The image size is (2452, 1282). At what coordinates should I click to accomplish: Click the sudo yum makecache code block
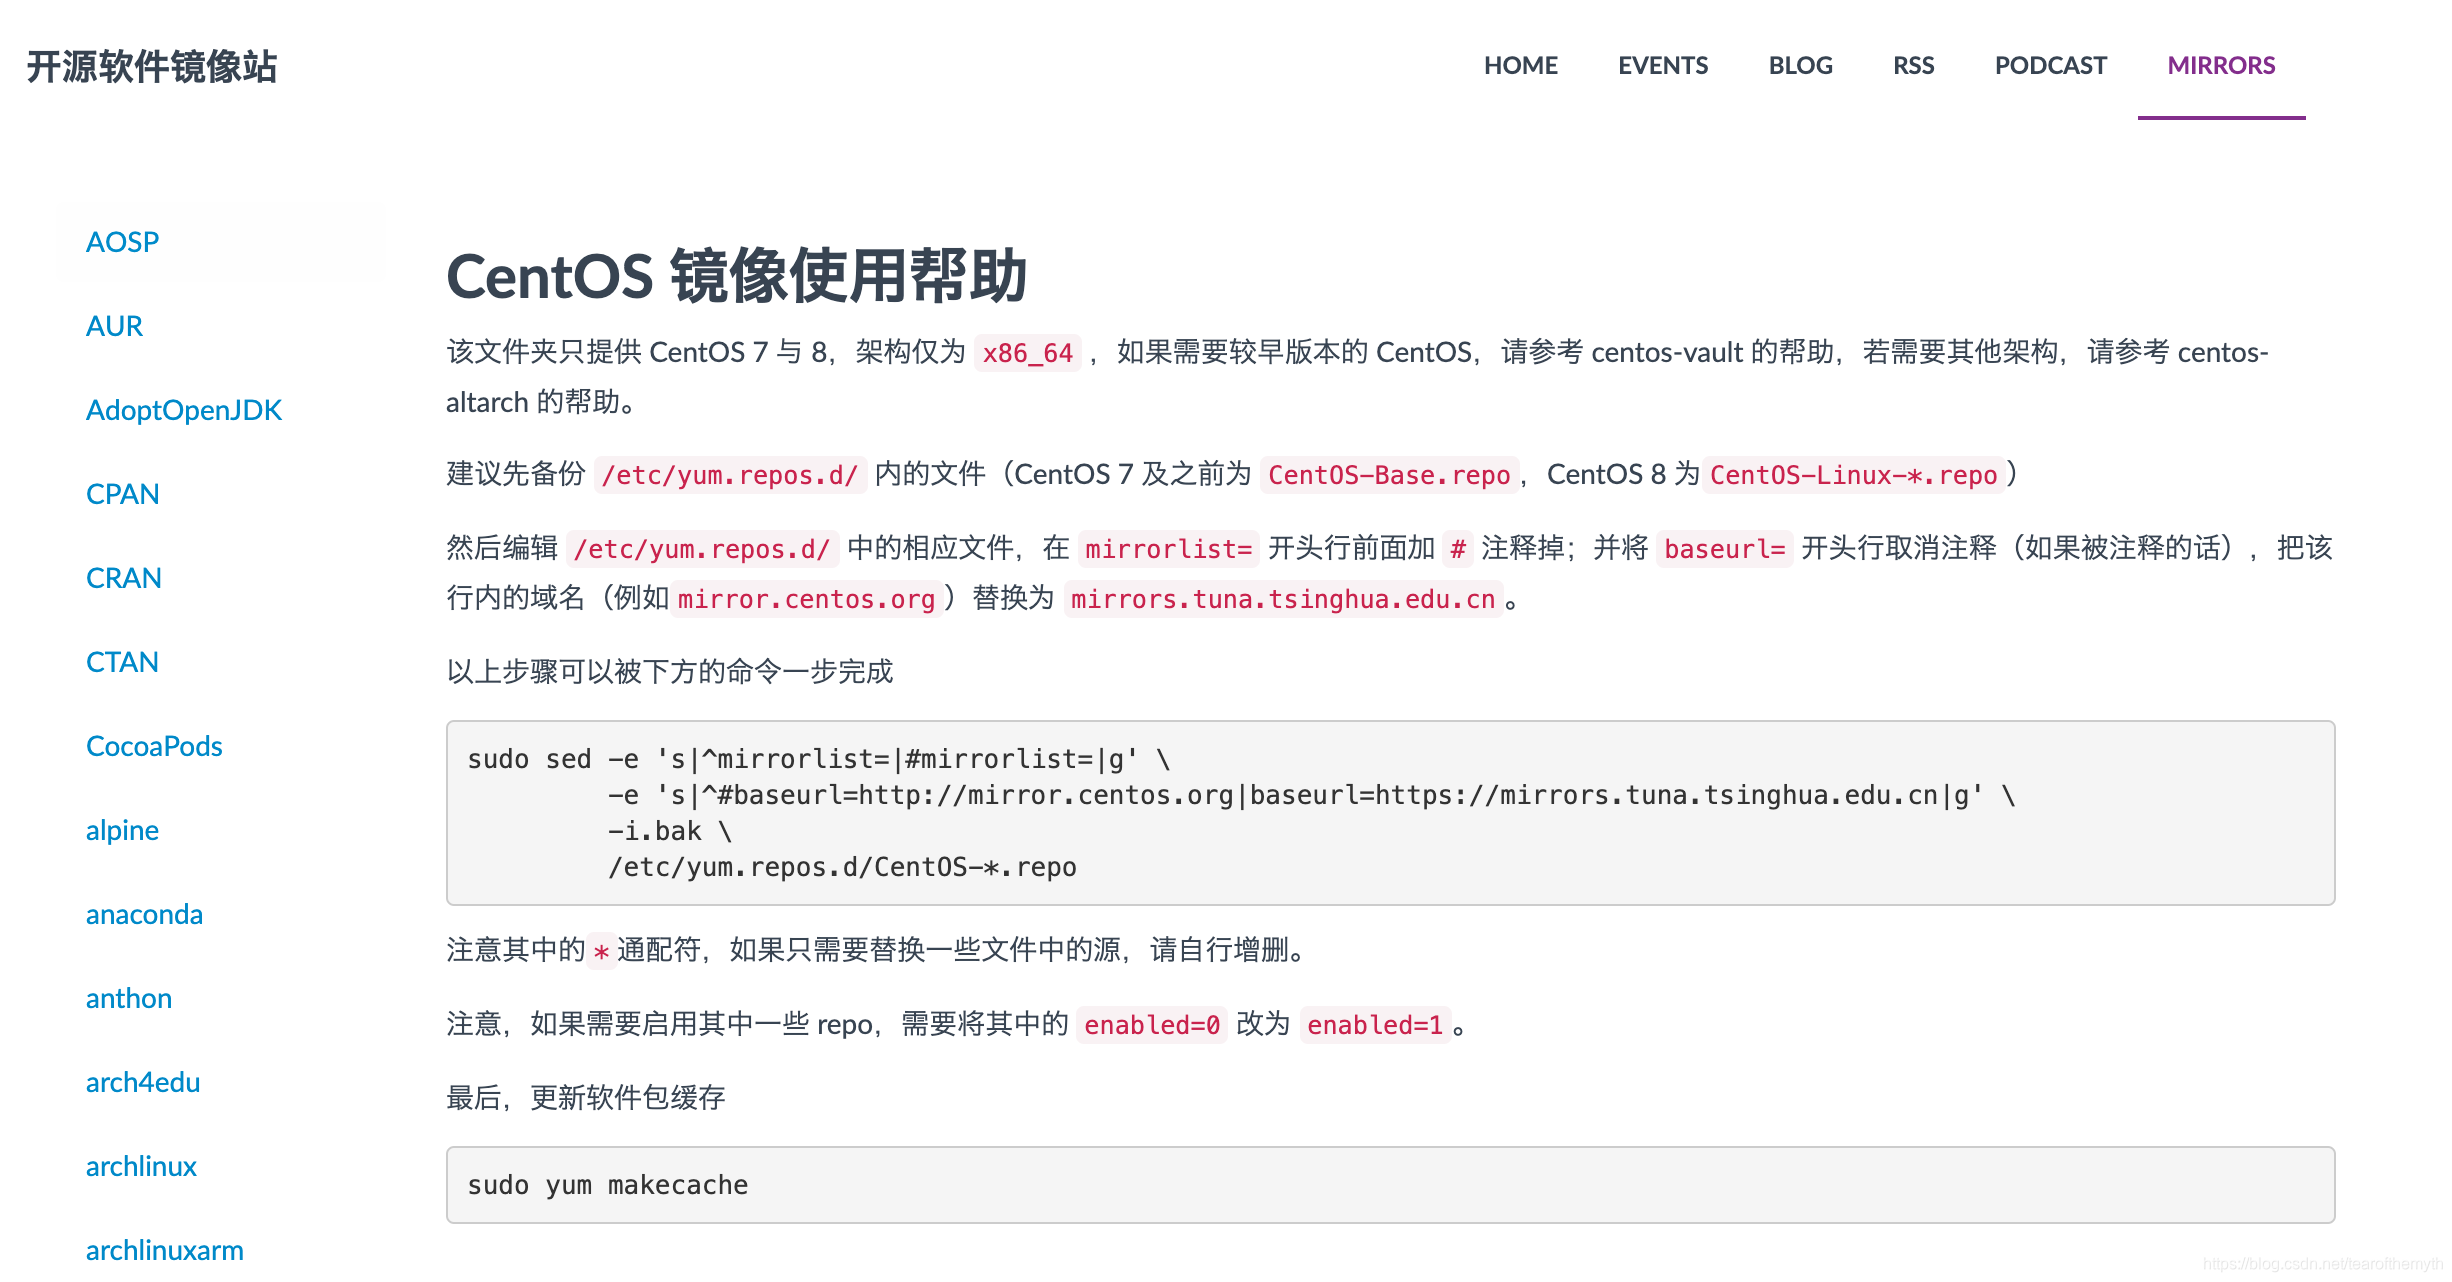[x=1389, y=1185]
